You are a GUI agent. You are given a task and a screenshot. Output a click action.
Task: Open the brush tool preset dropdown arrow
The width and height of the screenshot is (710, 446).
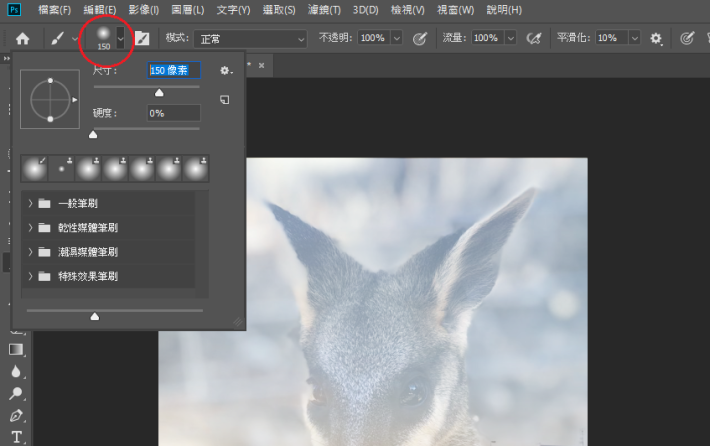pos(75,39)
